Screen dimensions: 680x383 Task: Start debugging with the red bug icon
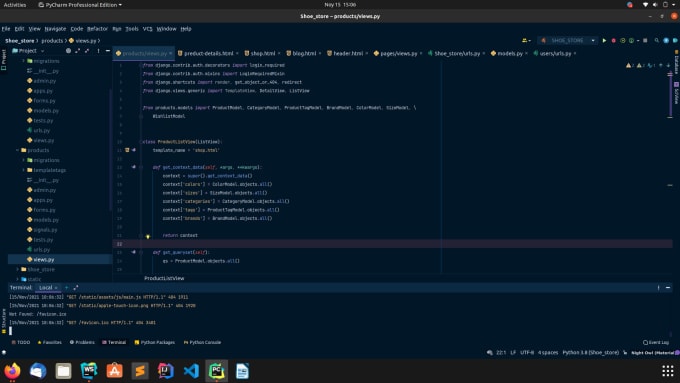pyautogui.click(x=613, y=40)
